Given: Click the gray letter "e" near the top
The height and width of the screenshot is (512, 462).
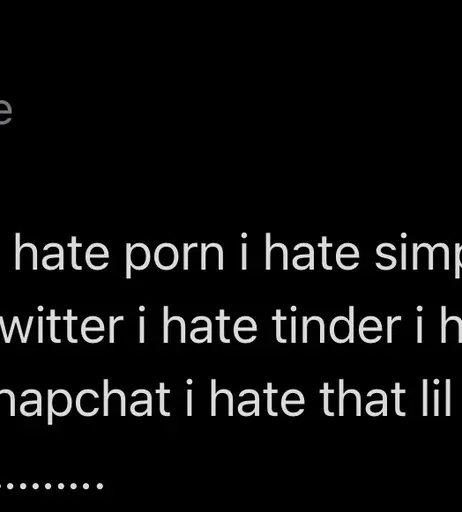Looking at the screenshot, I should (6, 112).
